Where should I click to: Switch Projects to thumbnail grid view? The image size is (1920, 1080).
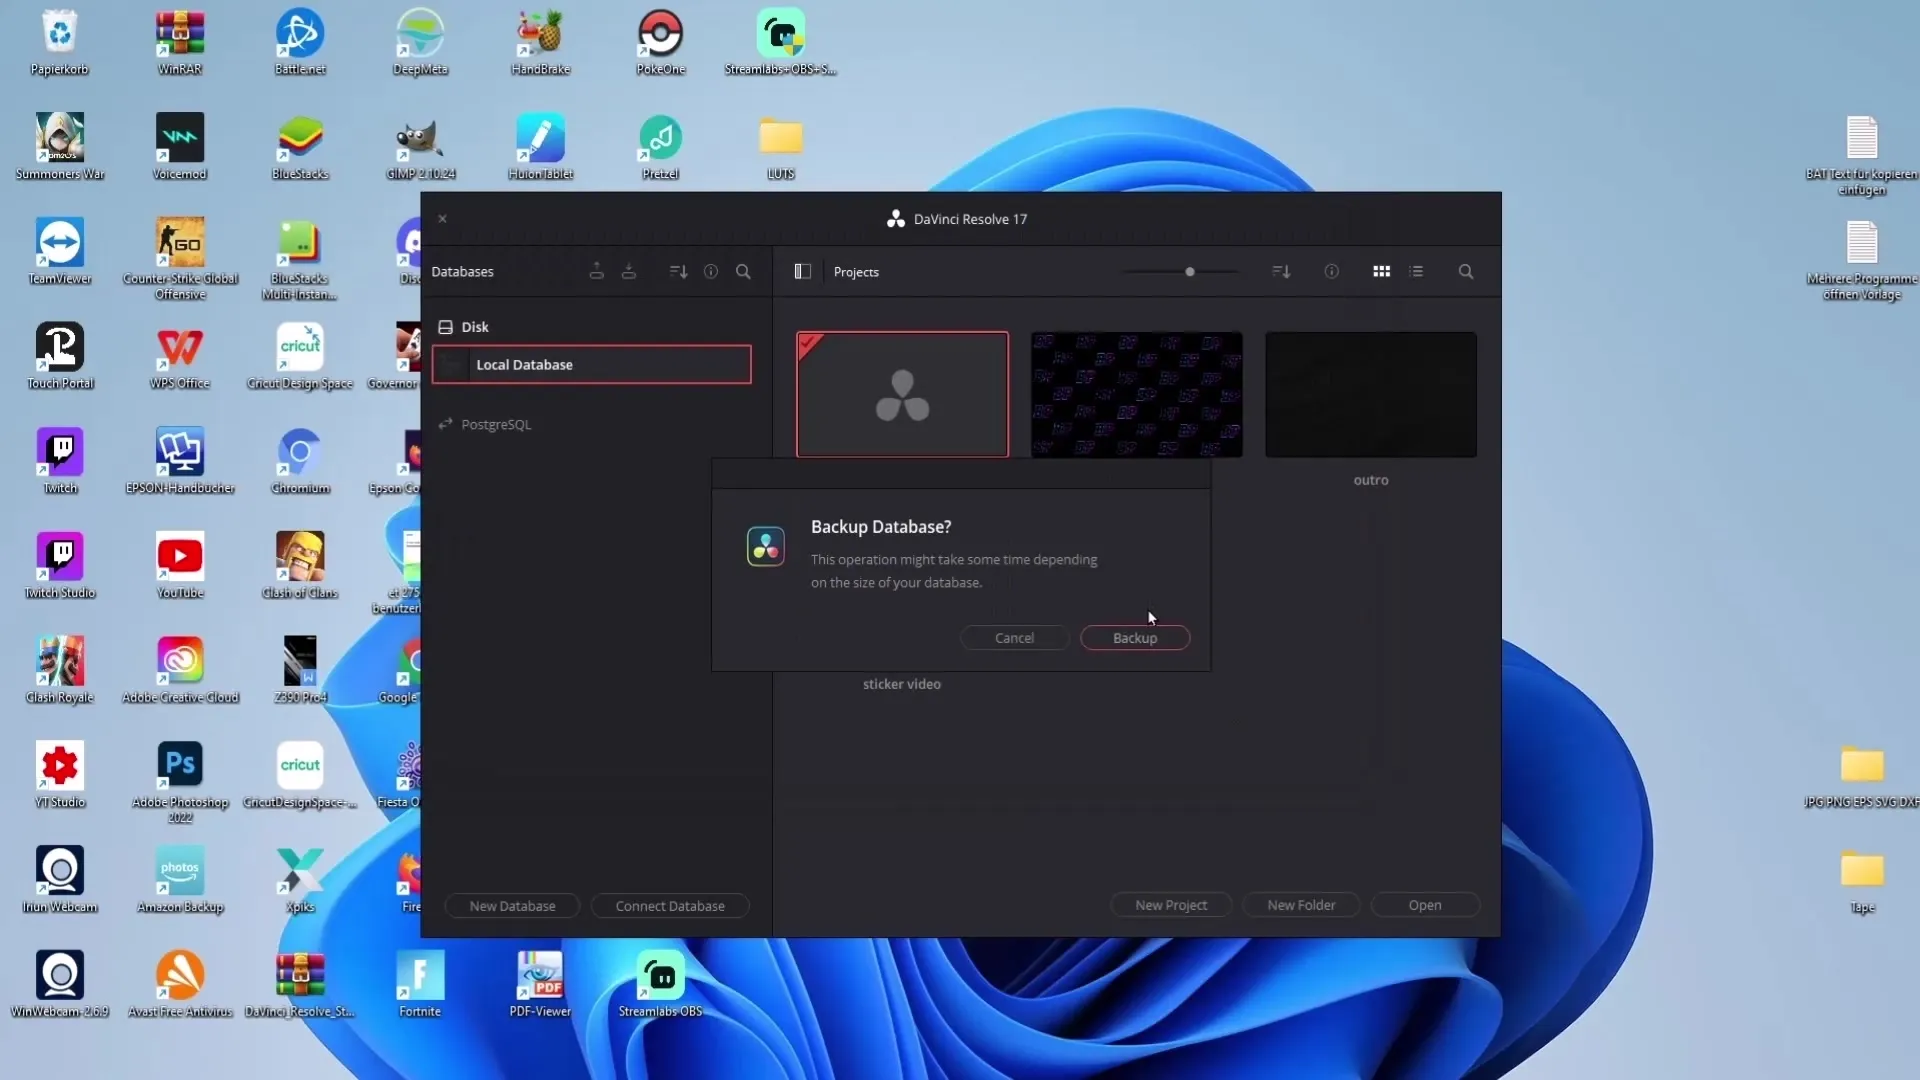click(1382, 271)
